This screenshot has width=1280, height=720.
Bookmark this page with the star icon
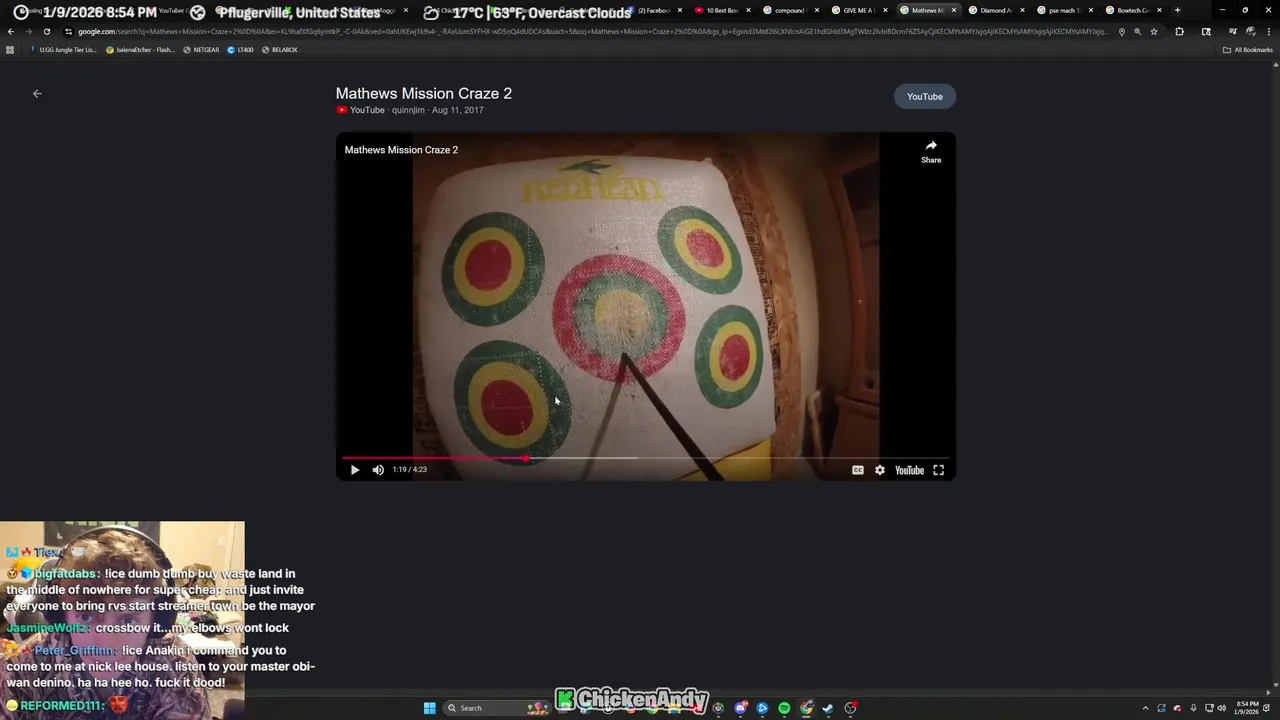1154,31
